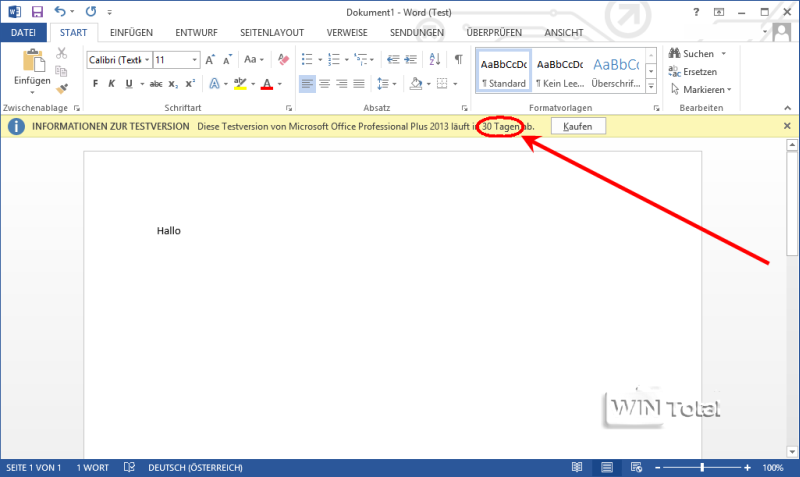Viewport: 800px width, 477px height.
Task: Apply yellow text highlight color
Action: 240,84
